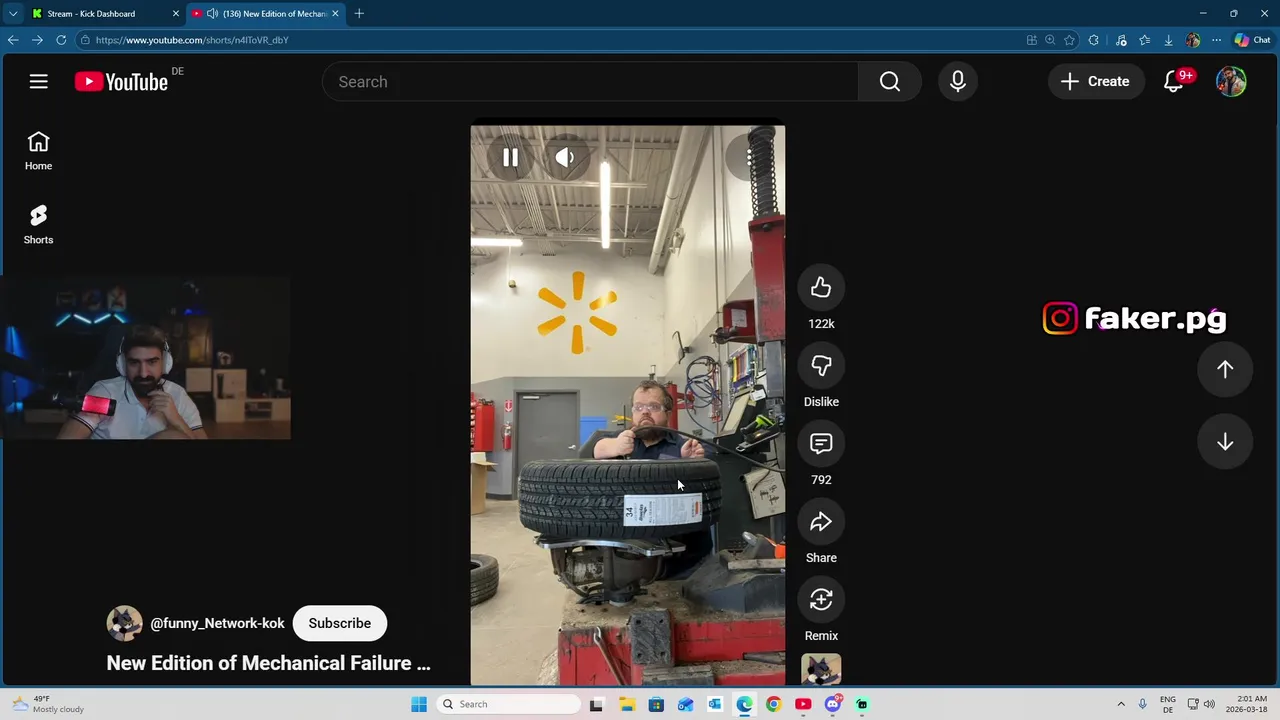The image size is (1280, 720).
Task: Open browser downloads
Action: (1168, 40)
